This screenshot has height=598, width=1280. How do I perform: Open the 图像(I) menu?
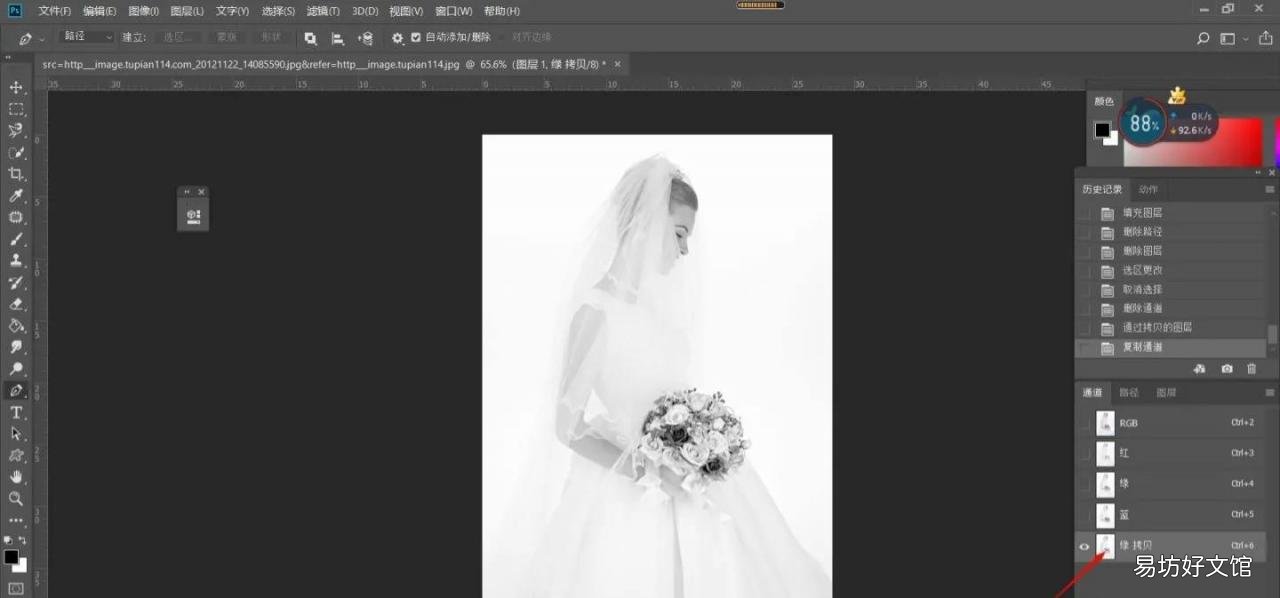click(x=144, y=11)
